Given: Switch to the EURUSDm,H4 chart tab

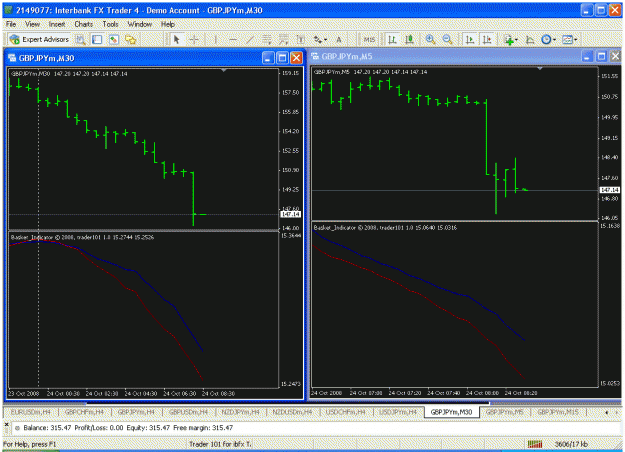Looking at the screenshot, I should point(30,412).
